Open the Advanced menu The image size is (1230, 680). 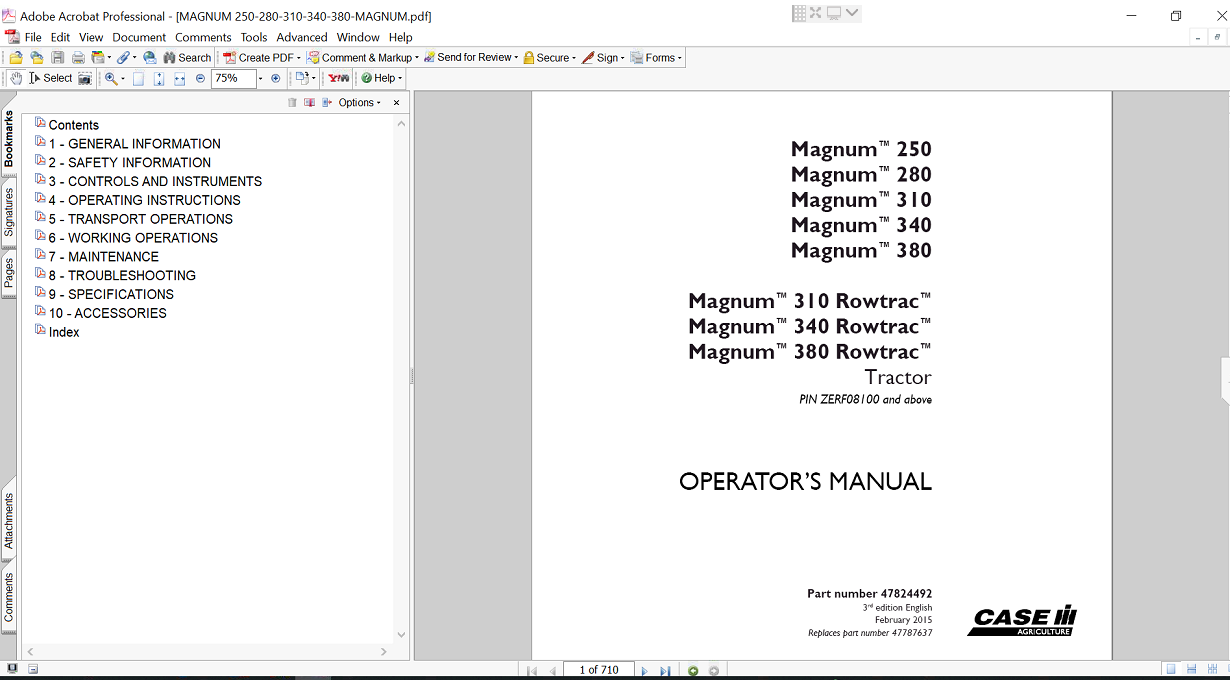(302, 37)
